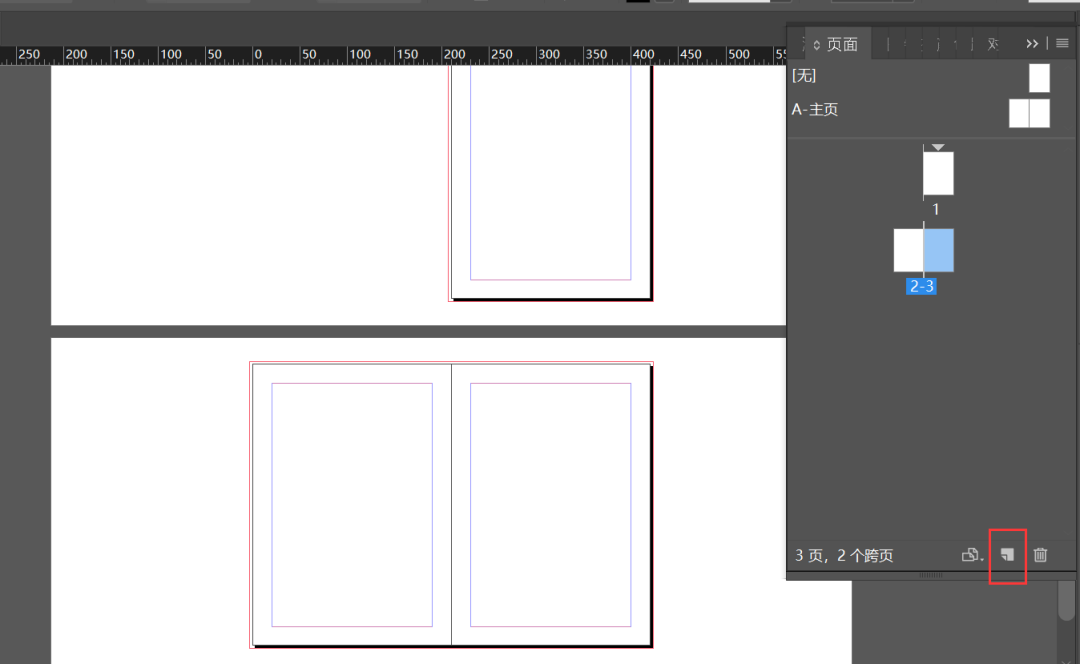This screenshot has width=1080, height=664.
Task: Open the collapsed panel tab beside 页面
Action: [991, 43]
